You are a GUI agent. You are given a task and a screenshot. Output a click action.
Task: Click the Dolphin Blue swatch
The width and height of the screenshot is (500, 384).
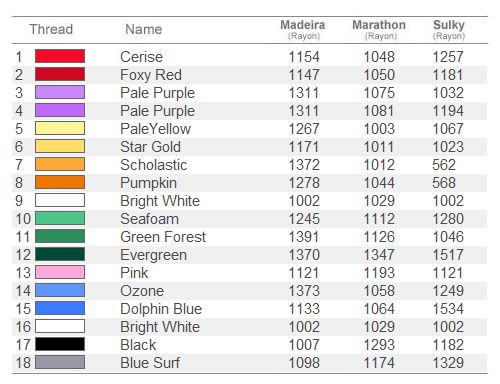60,308
